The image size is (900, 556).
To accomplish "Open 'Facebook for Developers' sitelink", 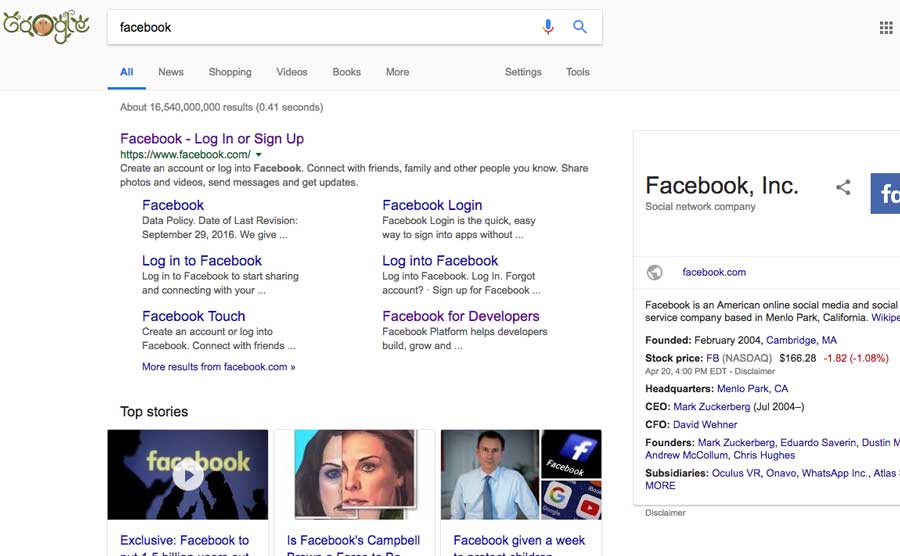I will (x=461, y=316).
